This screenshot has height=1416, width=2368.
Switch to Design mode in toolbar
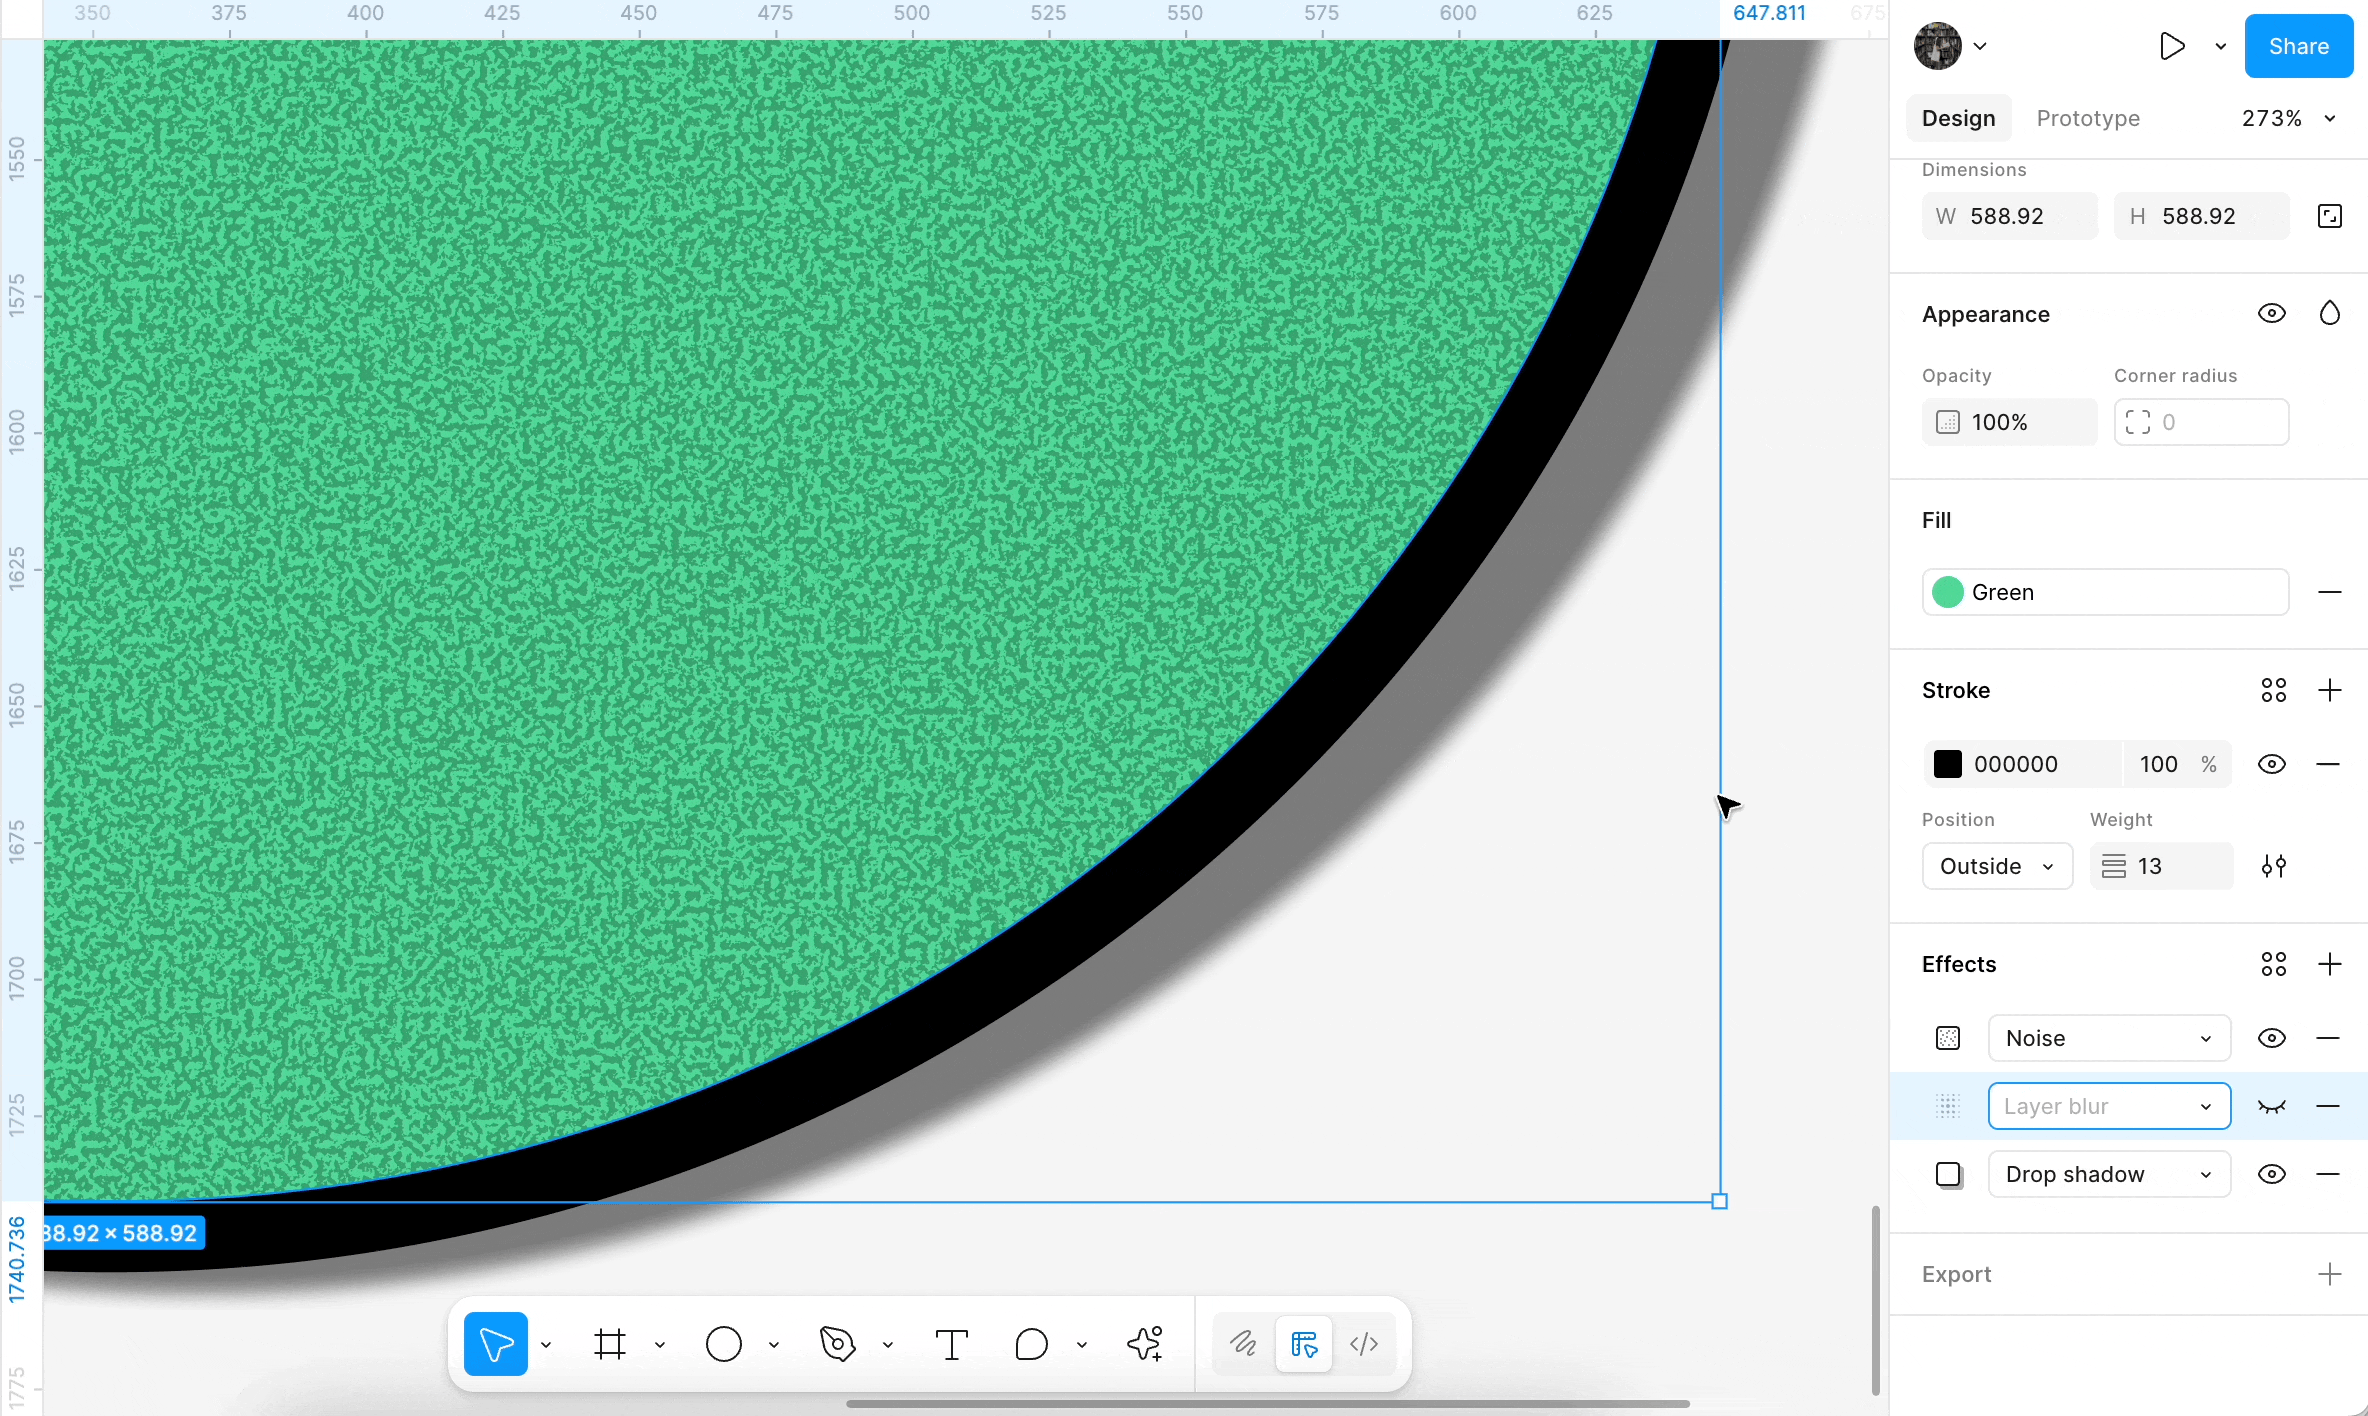pos(1304,1344)
